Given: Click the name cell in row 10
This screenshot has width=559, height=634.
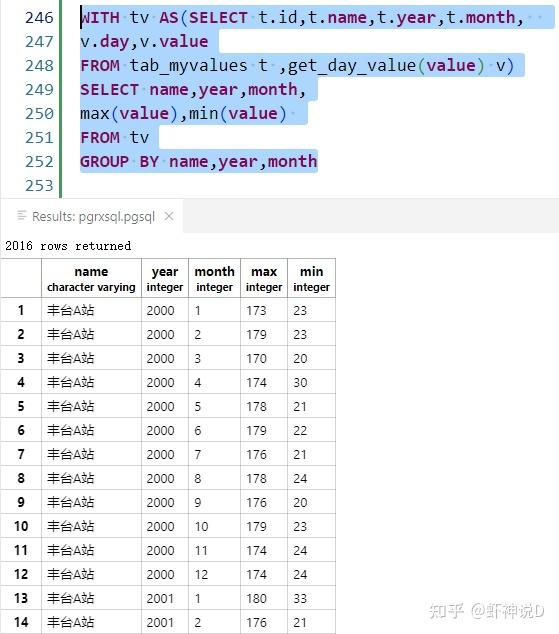Looking at the screenshot, I should (x=91, y=526).
